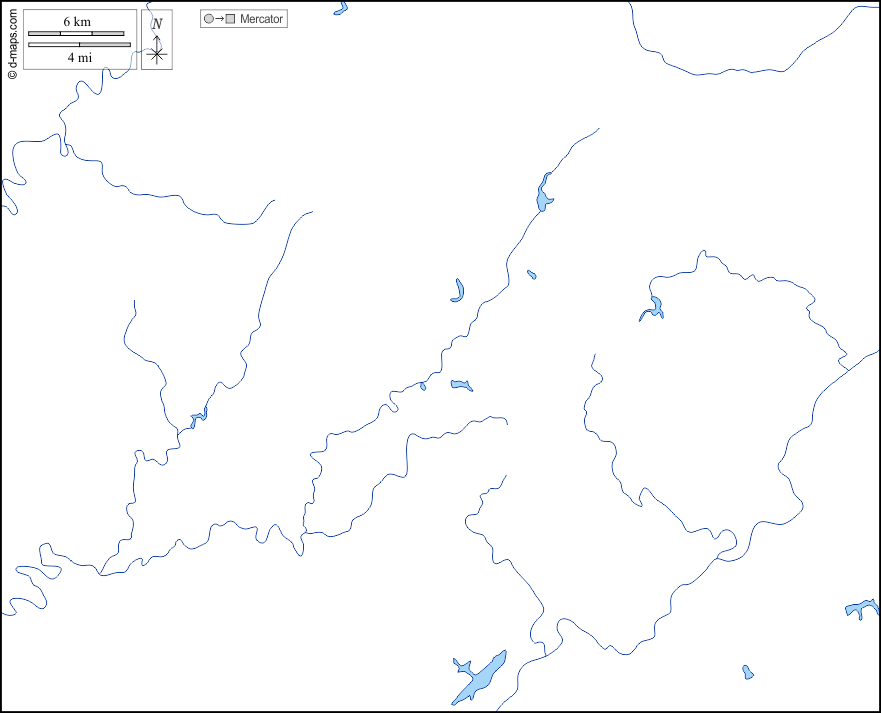This screenshot has height=713, width=881.
Task: Select the tiny lake right of crescent lake
Action: pos(531,274)
